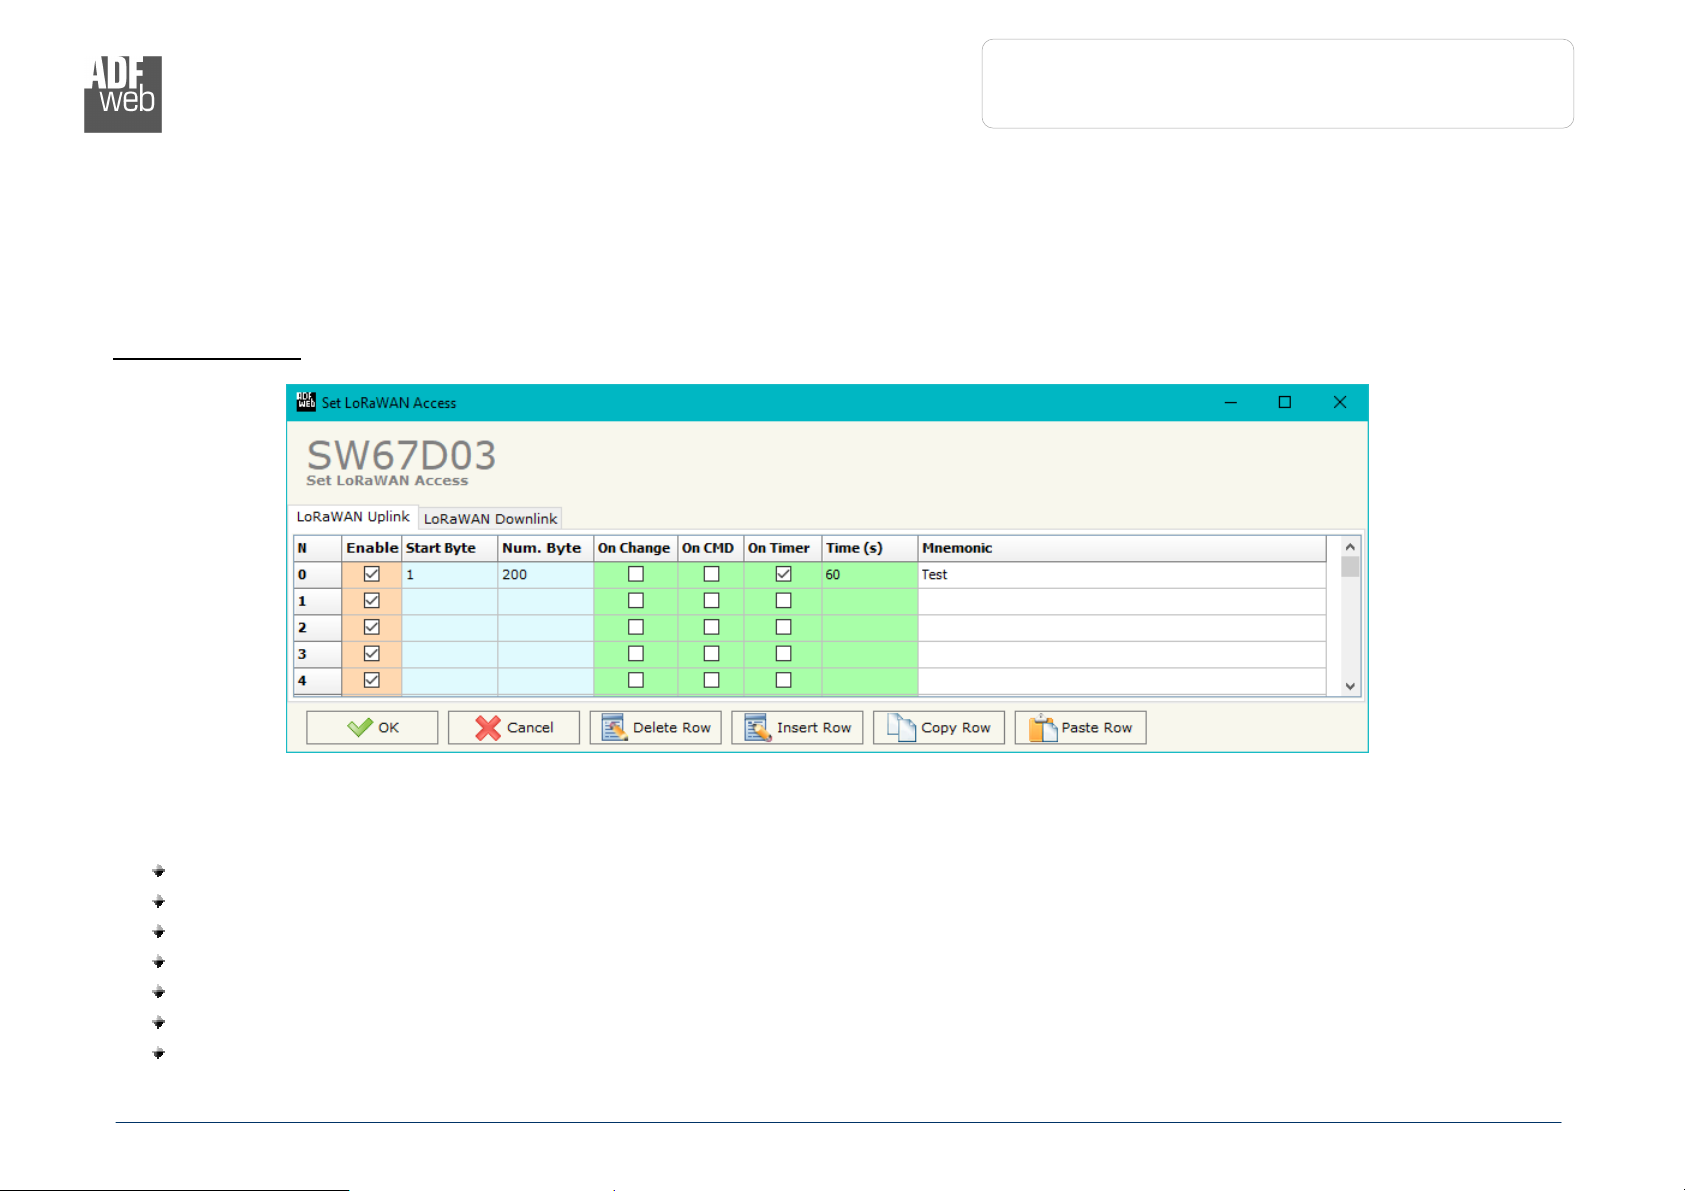Click the Paste Row button
Image resolution: width=1685 pixels, height=1191 pixels.
1081,728
